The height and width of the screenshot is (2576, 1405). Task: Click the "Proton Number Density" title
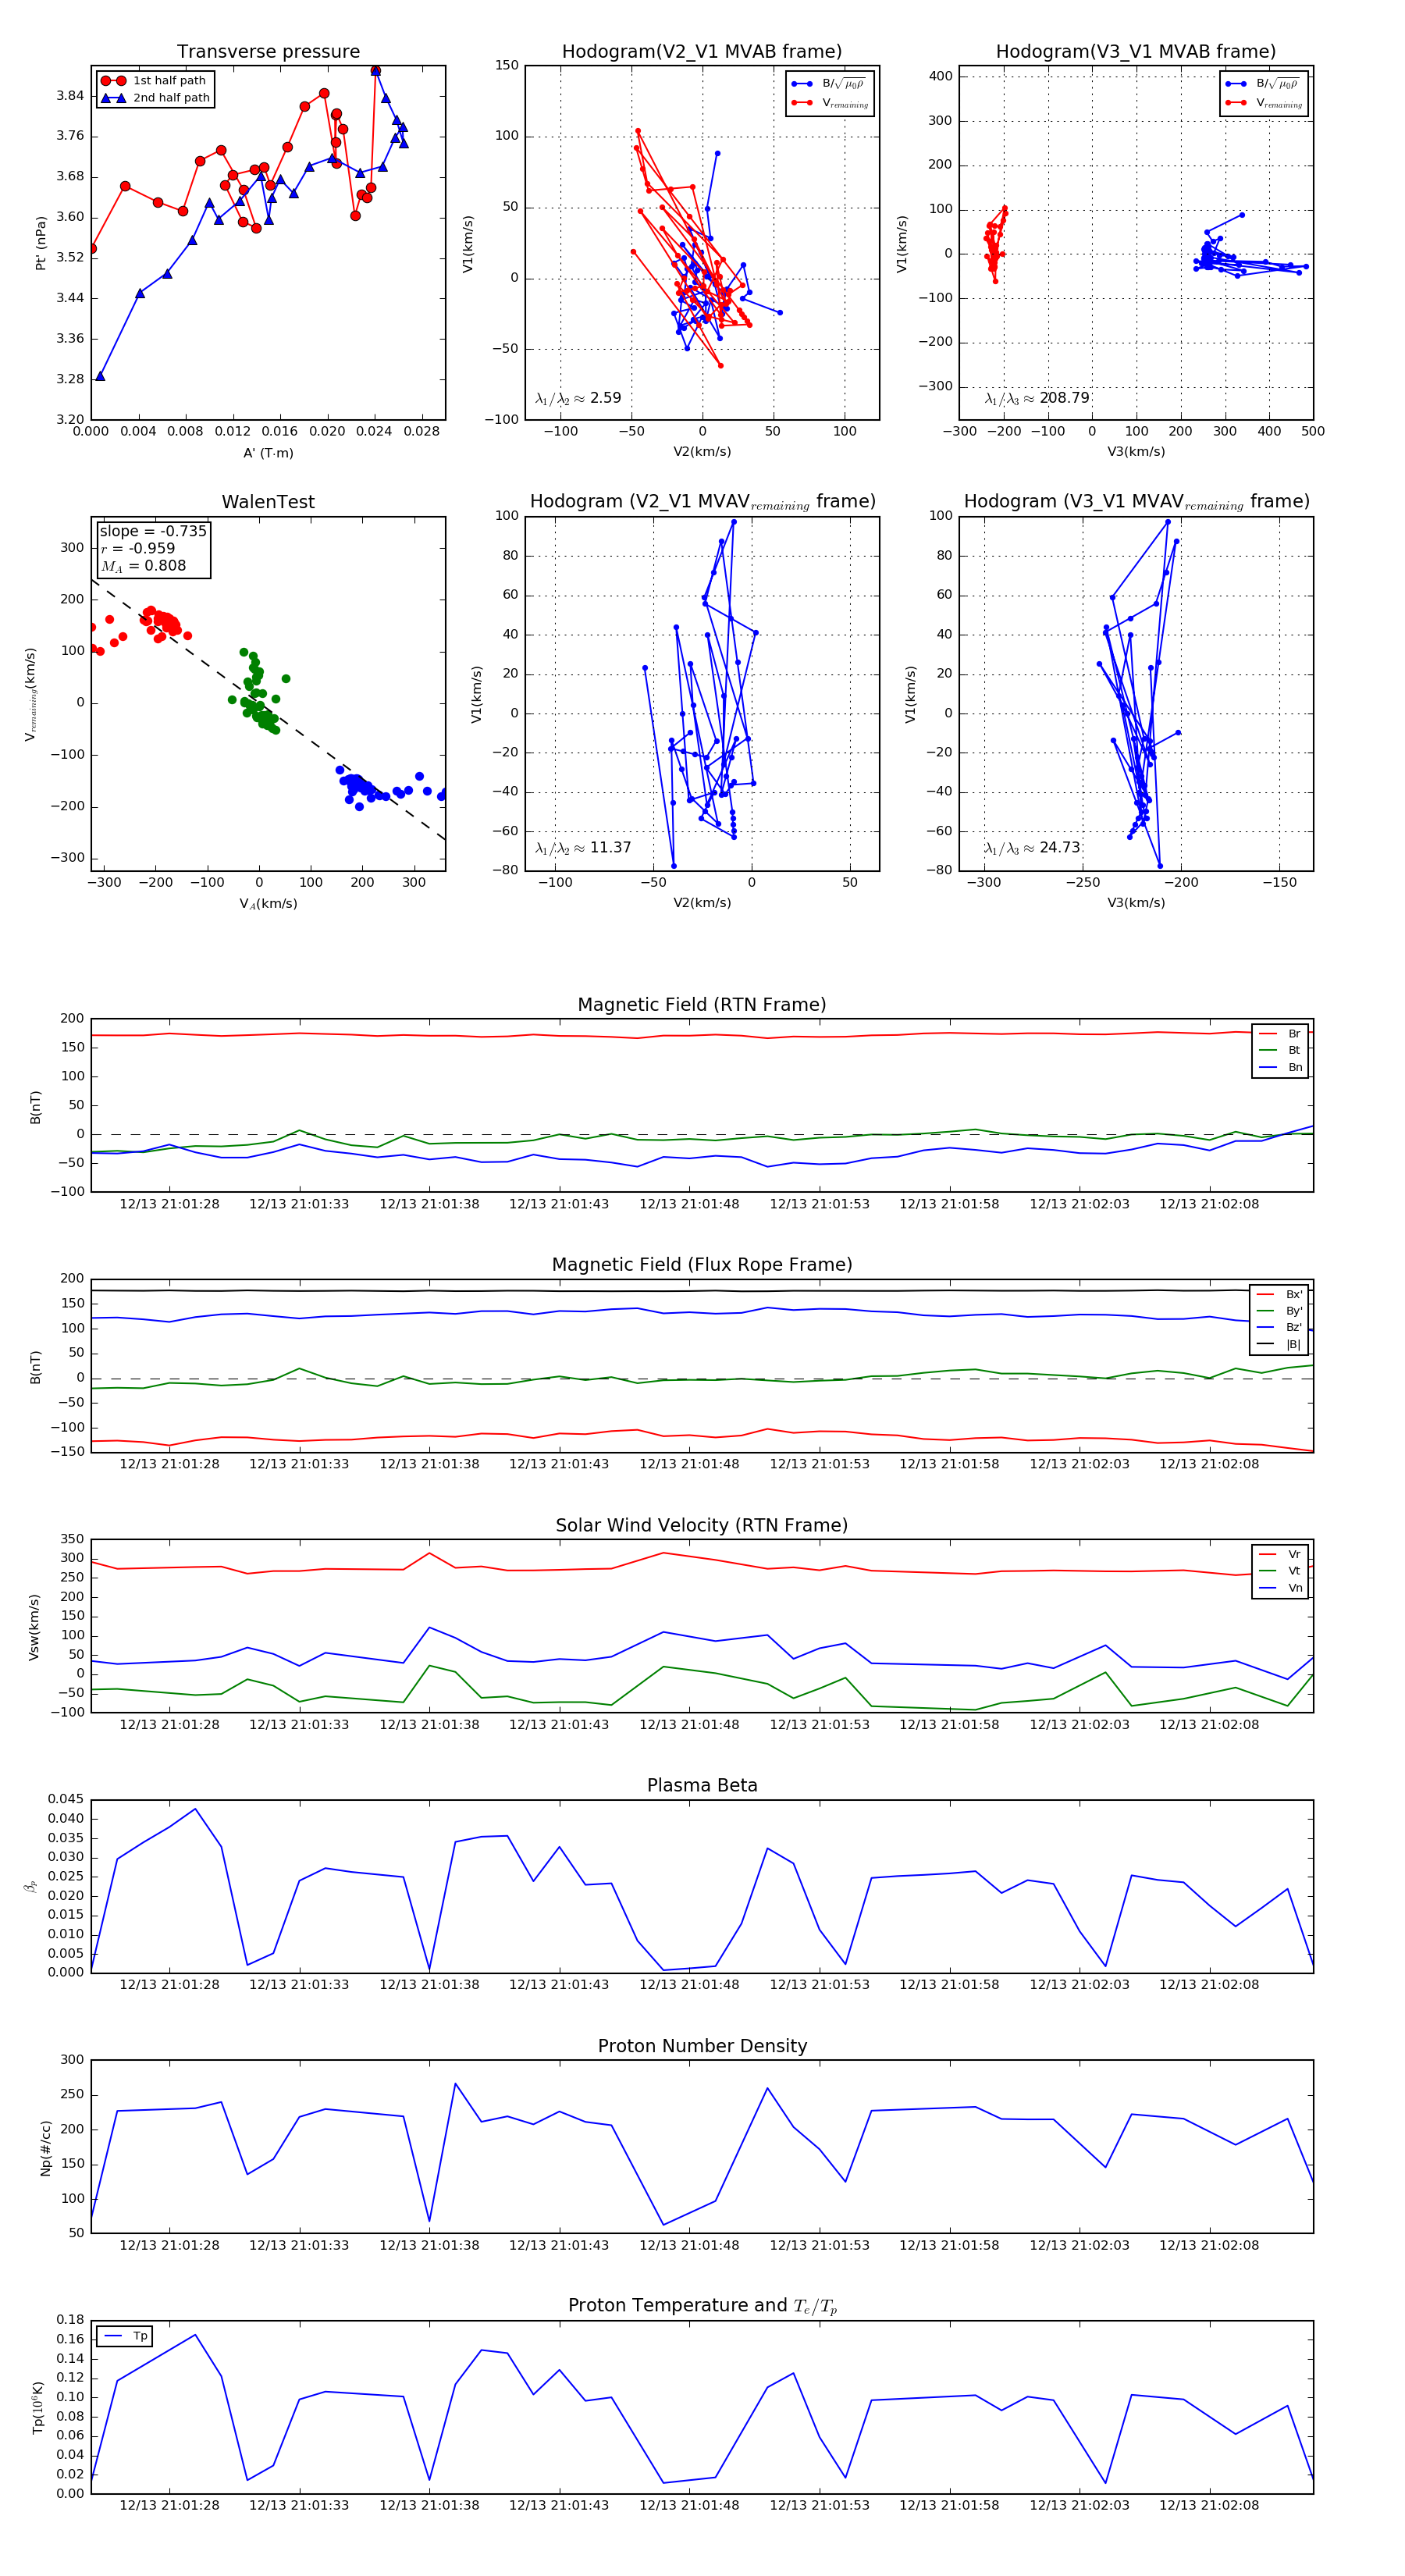702,2046
